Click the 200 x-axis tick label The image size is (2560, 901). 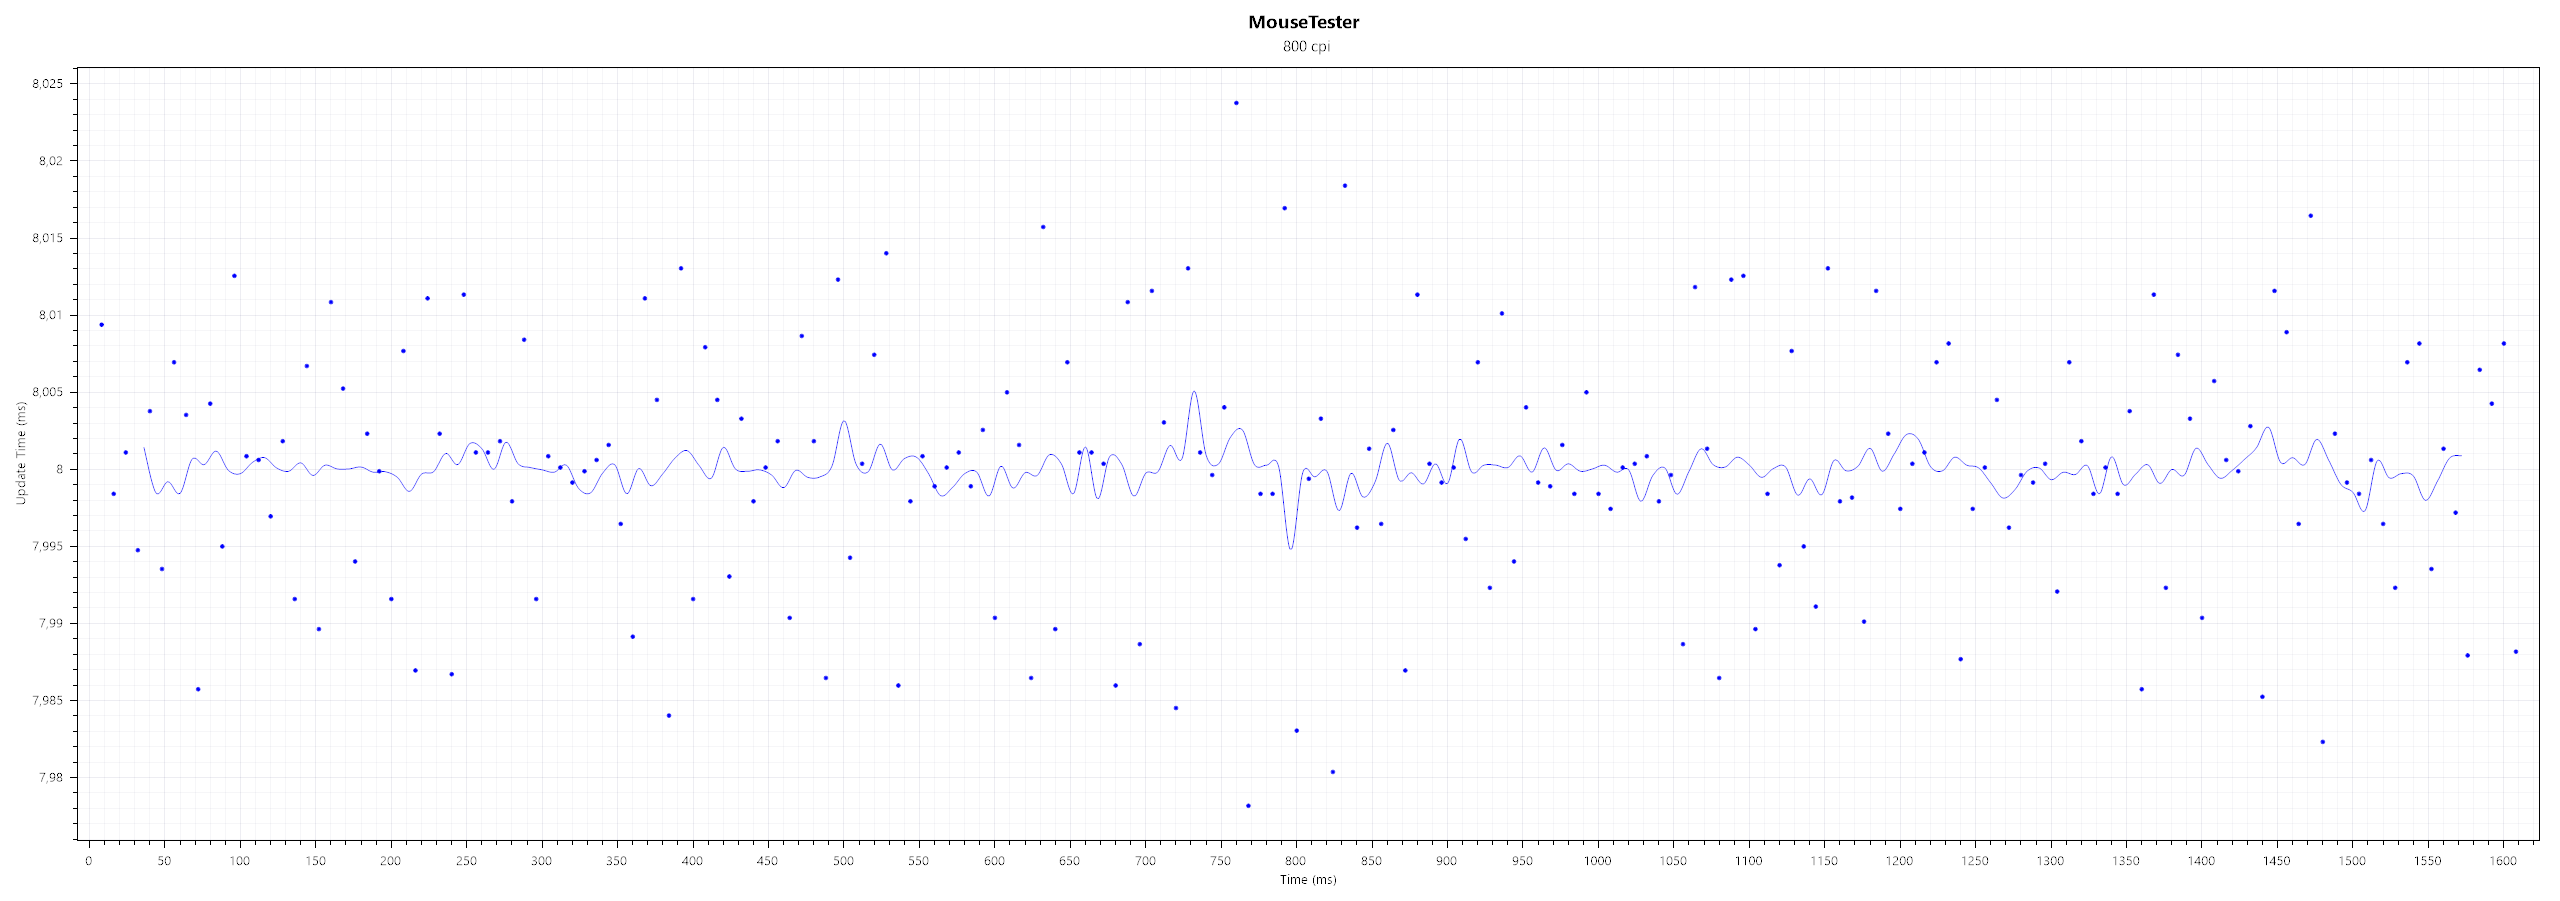coord(391,860)
